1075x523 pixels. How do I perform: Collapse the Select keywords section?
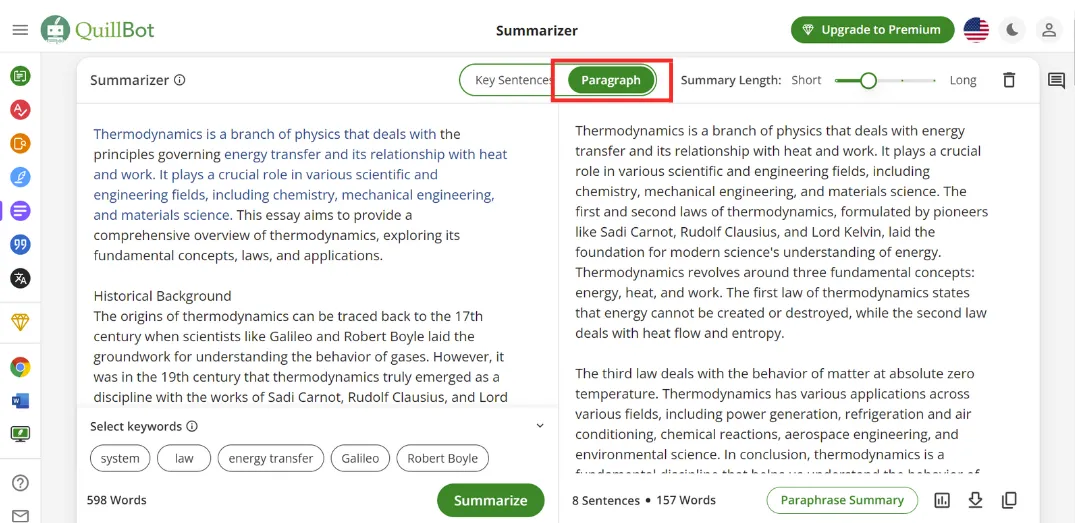540,426
